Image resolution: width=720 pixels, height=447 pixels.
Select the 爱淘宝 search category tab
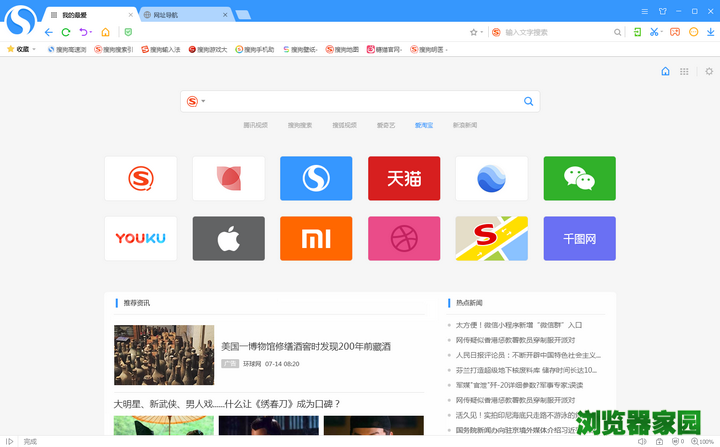pos(424,125)
